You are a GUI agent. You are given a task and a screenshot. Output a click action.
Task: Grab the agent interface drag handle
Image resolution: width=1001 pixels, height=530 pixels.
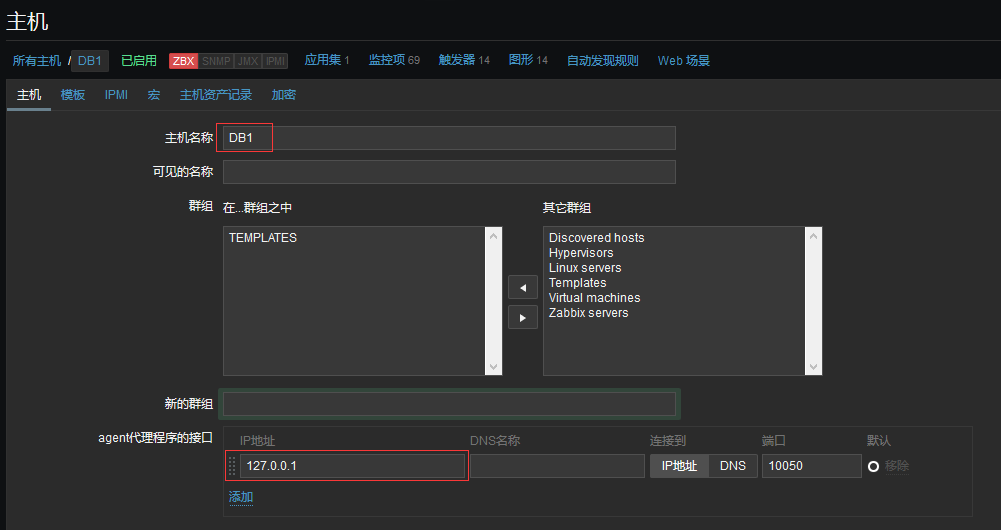click(x=232, y=466)
